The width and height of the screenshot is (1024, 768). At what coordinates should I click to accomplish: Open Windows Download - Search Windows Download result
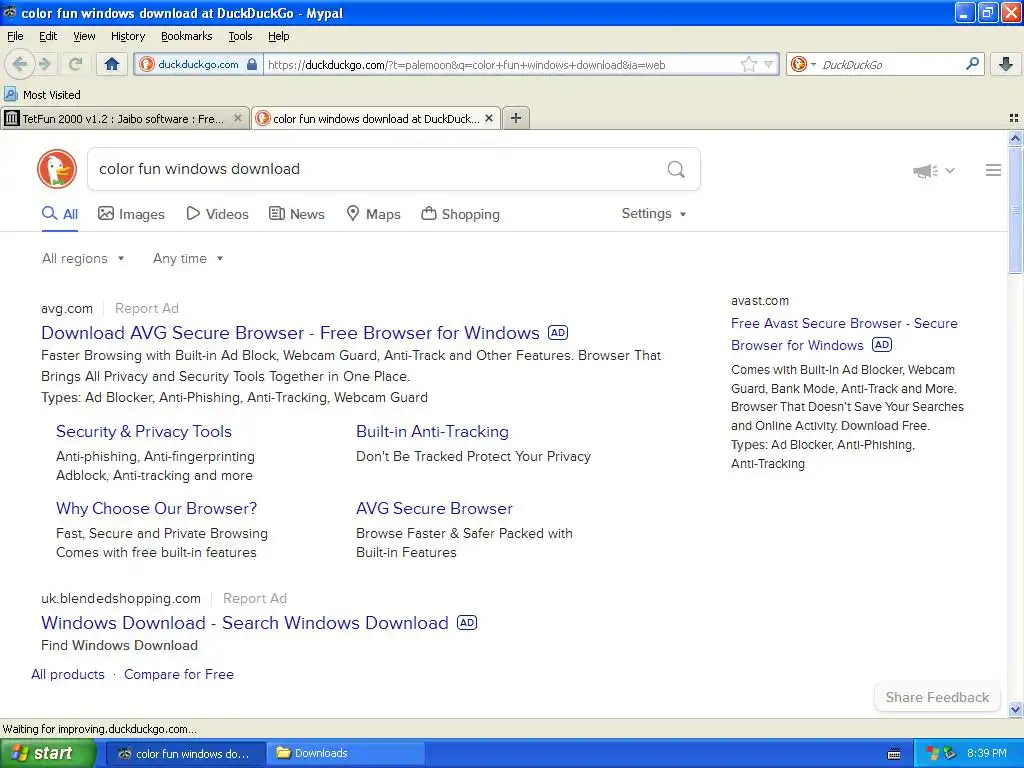coord(245,623)
